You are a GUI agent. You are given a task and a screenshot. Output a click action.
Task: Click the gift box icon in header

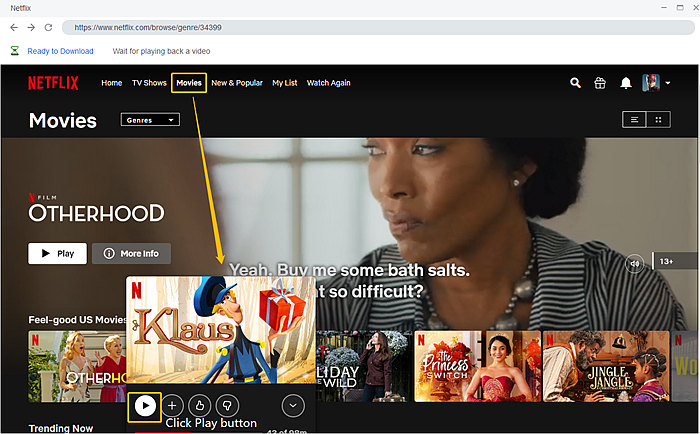tap(600, 83)
